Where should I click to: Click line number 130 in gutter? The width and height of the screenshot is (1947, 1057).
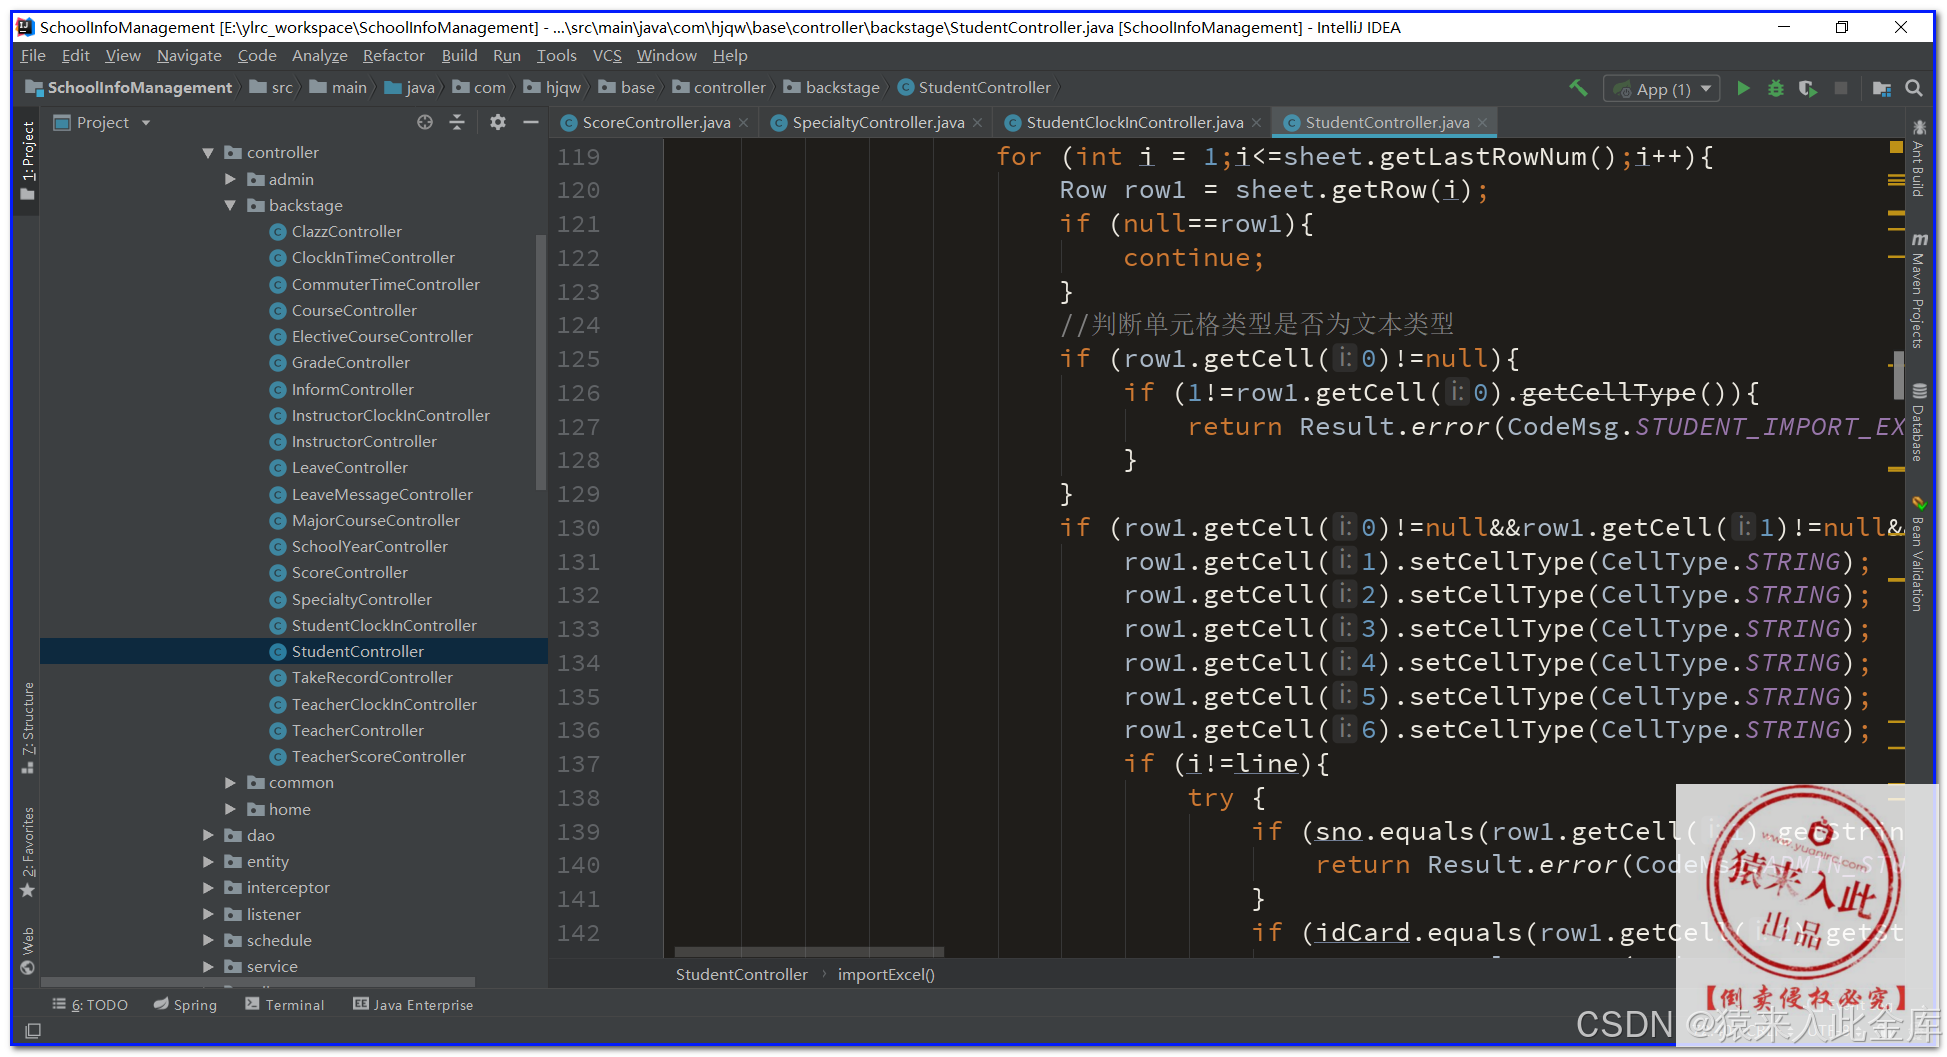[579, 529]
